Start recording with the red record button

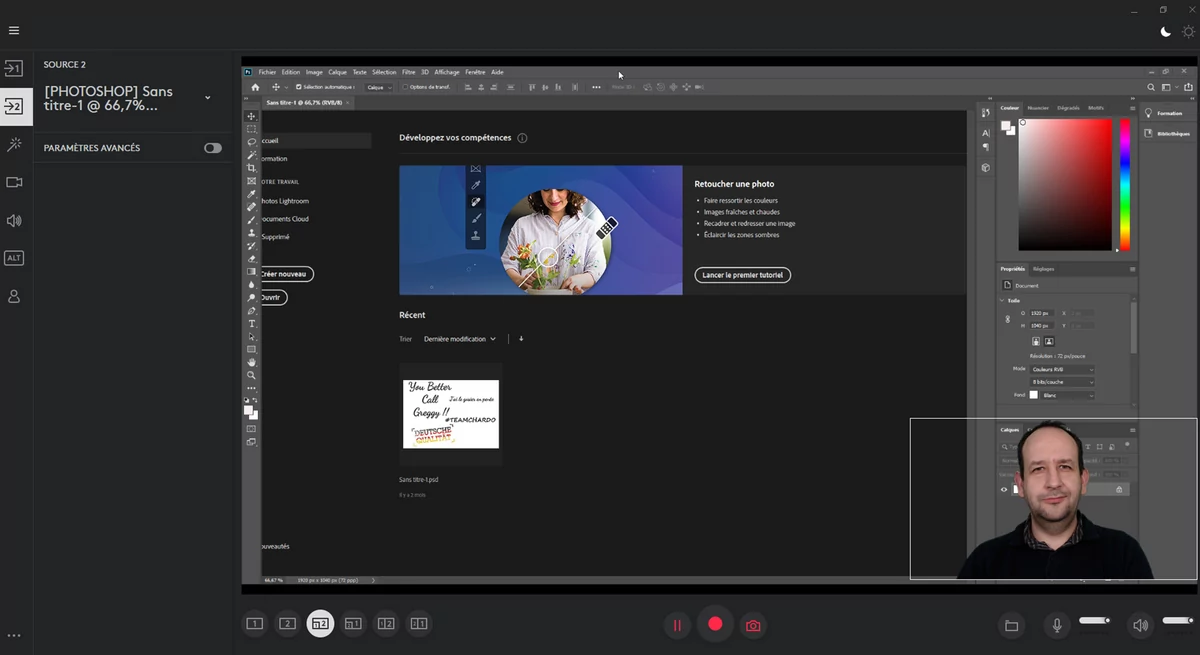(x=715, y=624)
